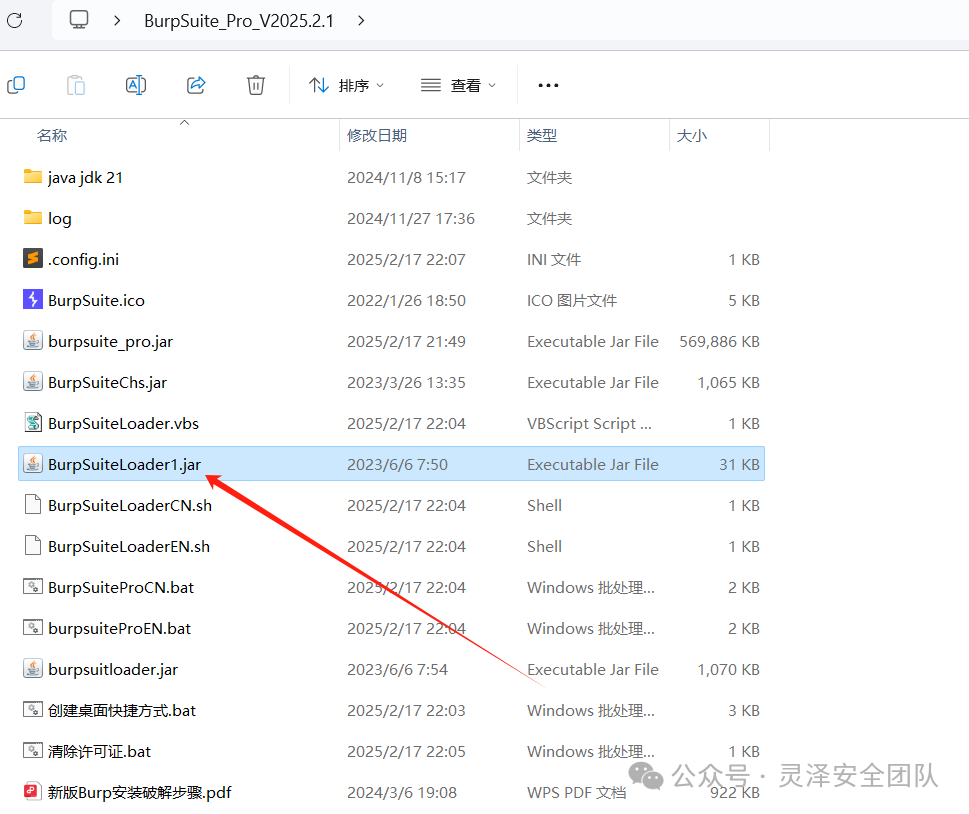Click the 569,886 KB size value
Image resolution: width=969 pixels, height=814 pixels.
click(719, 342)
